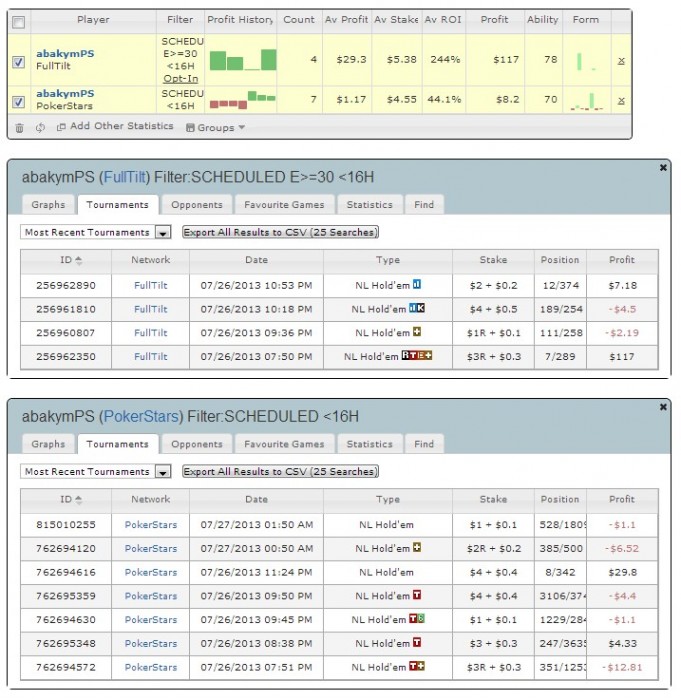The height and width of the screenshot is (700, 681).
Task: Click the turbo T icon for tournament 762695359
Action: click(x=417, y=595)
